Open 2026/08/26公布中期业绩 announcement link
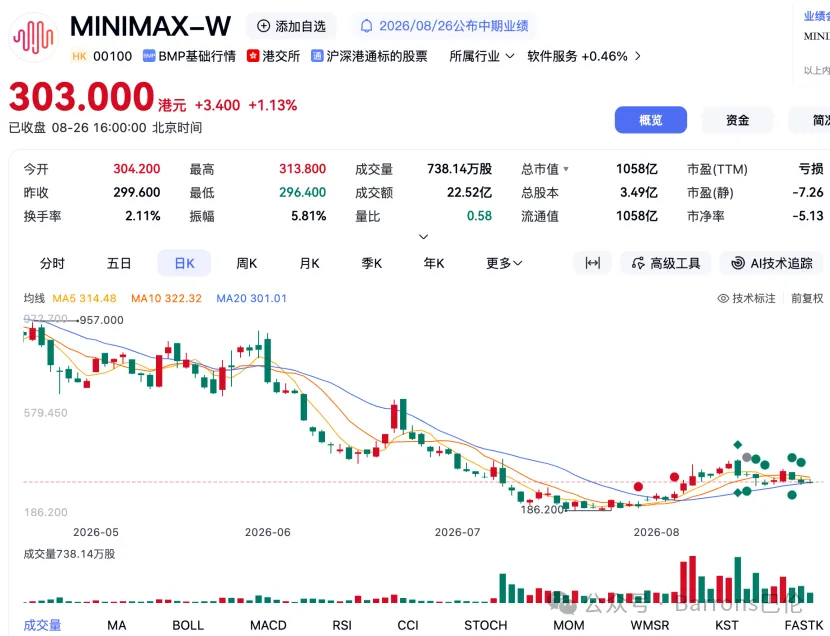 pyautogui.click(x=454, y=26)
